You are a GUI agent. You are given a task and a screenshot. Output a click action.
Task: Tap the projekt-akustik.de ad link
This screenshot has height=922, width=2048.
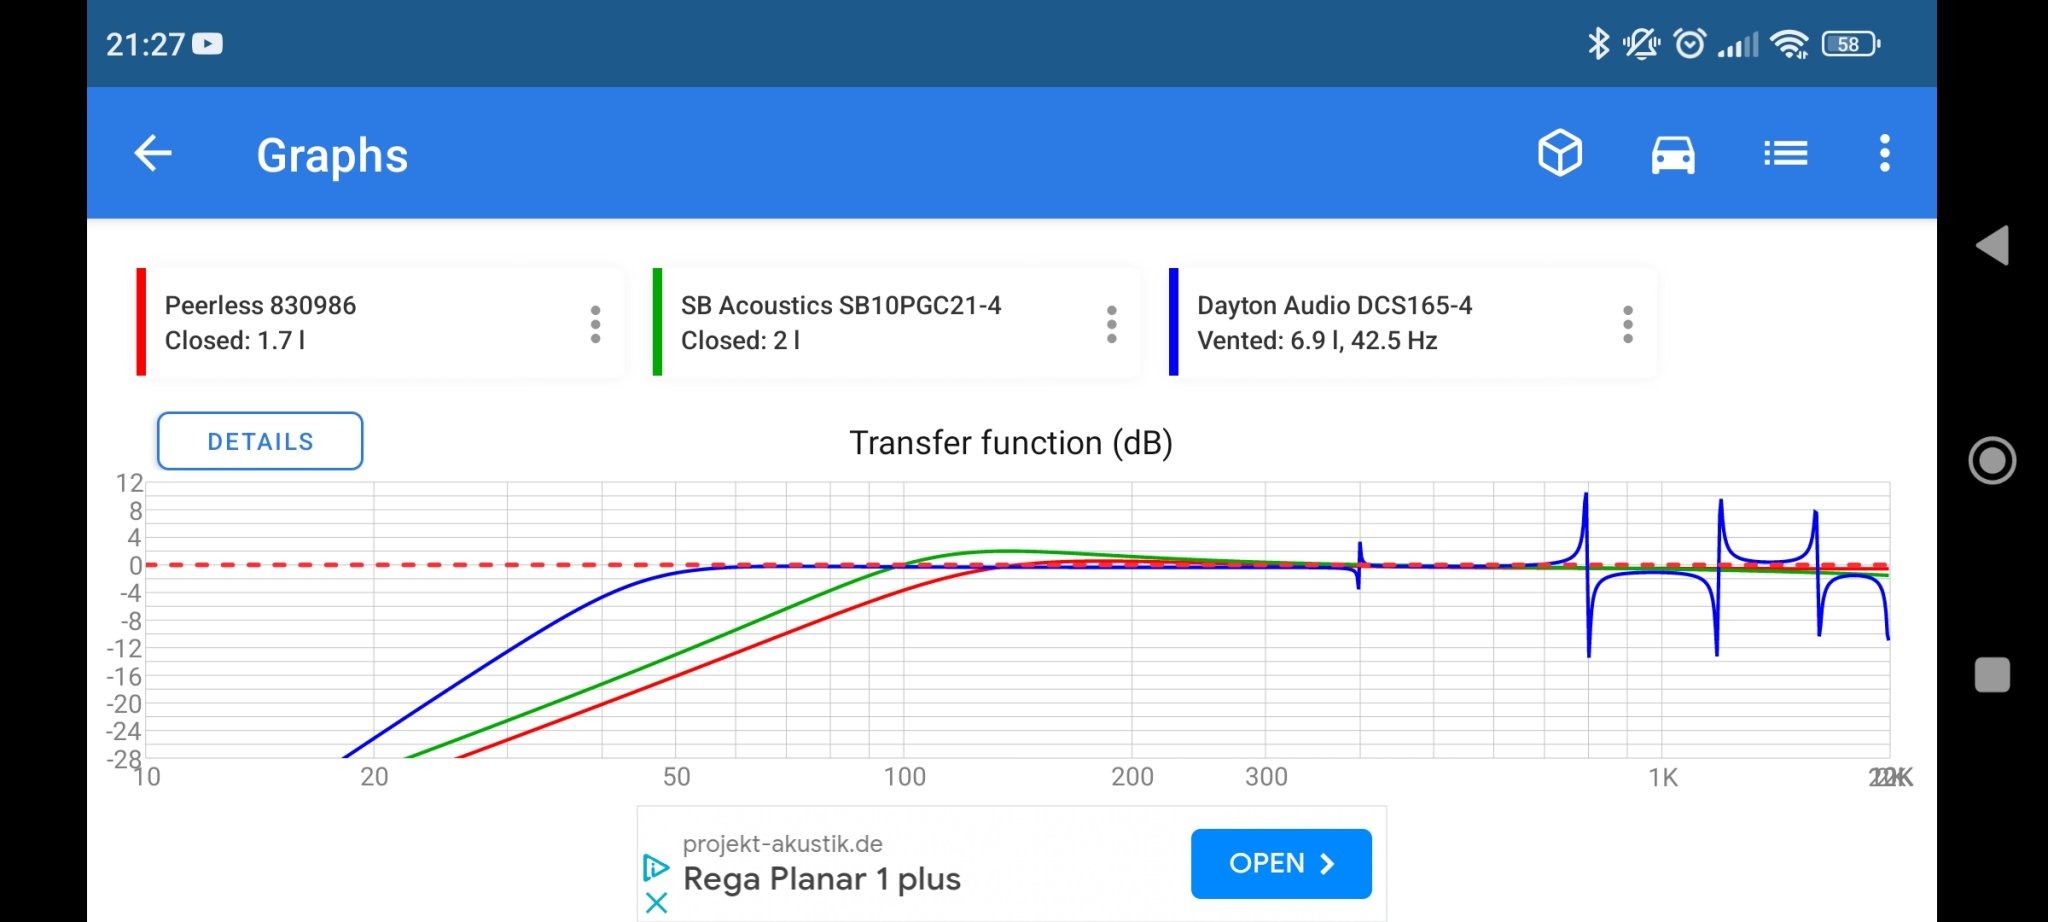coord(783,844)
